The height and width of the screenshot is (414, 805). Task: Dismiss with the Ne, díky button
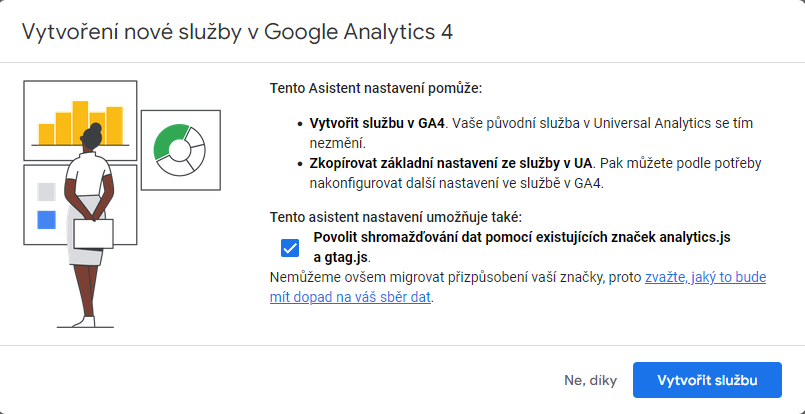point(590,381)
